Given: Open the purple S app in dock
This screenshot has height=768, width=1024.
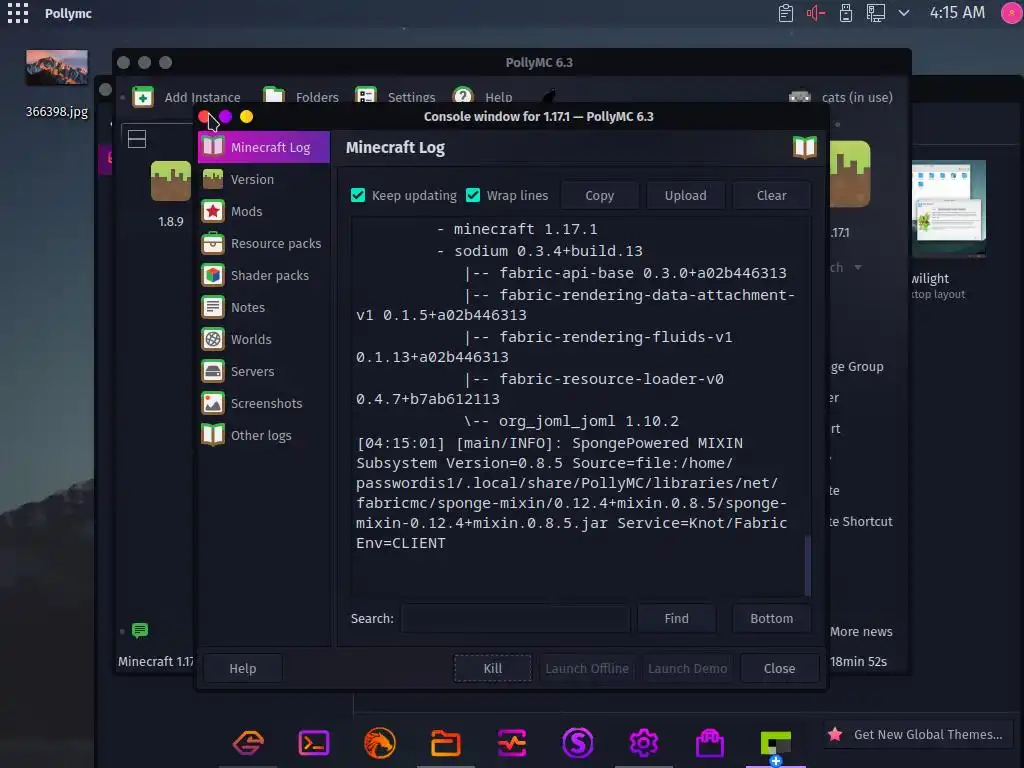Looking at the screenshot, I should tap(578, 743).
